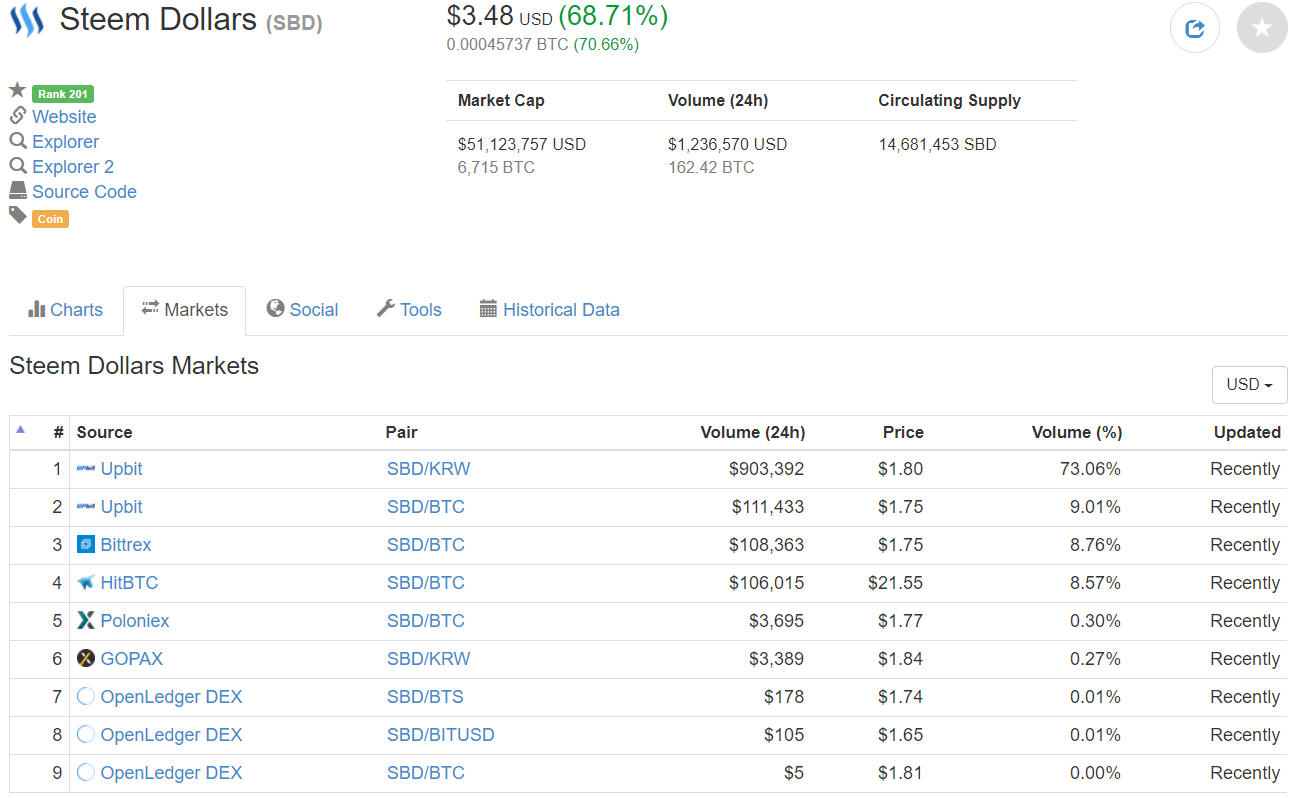Open the SBD/BTC pair on Bittrex
The height and width of the screenshot is (798, 1293).
pyautogui.click(x=426, y=545)
